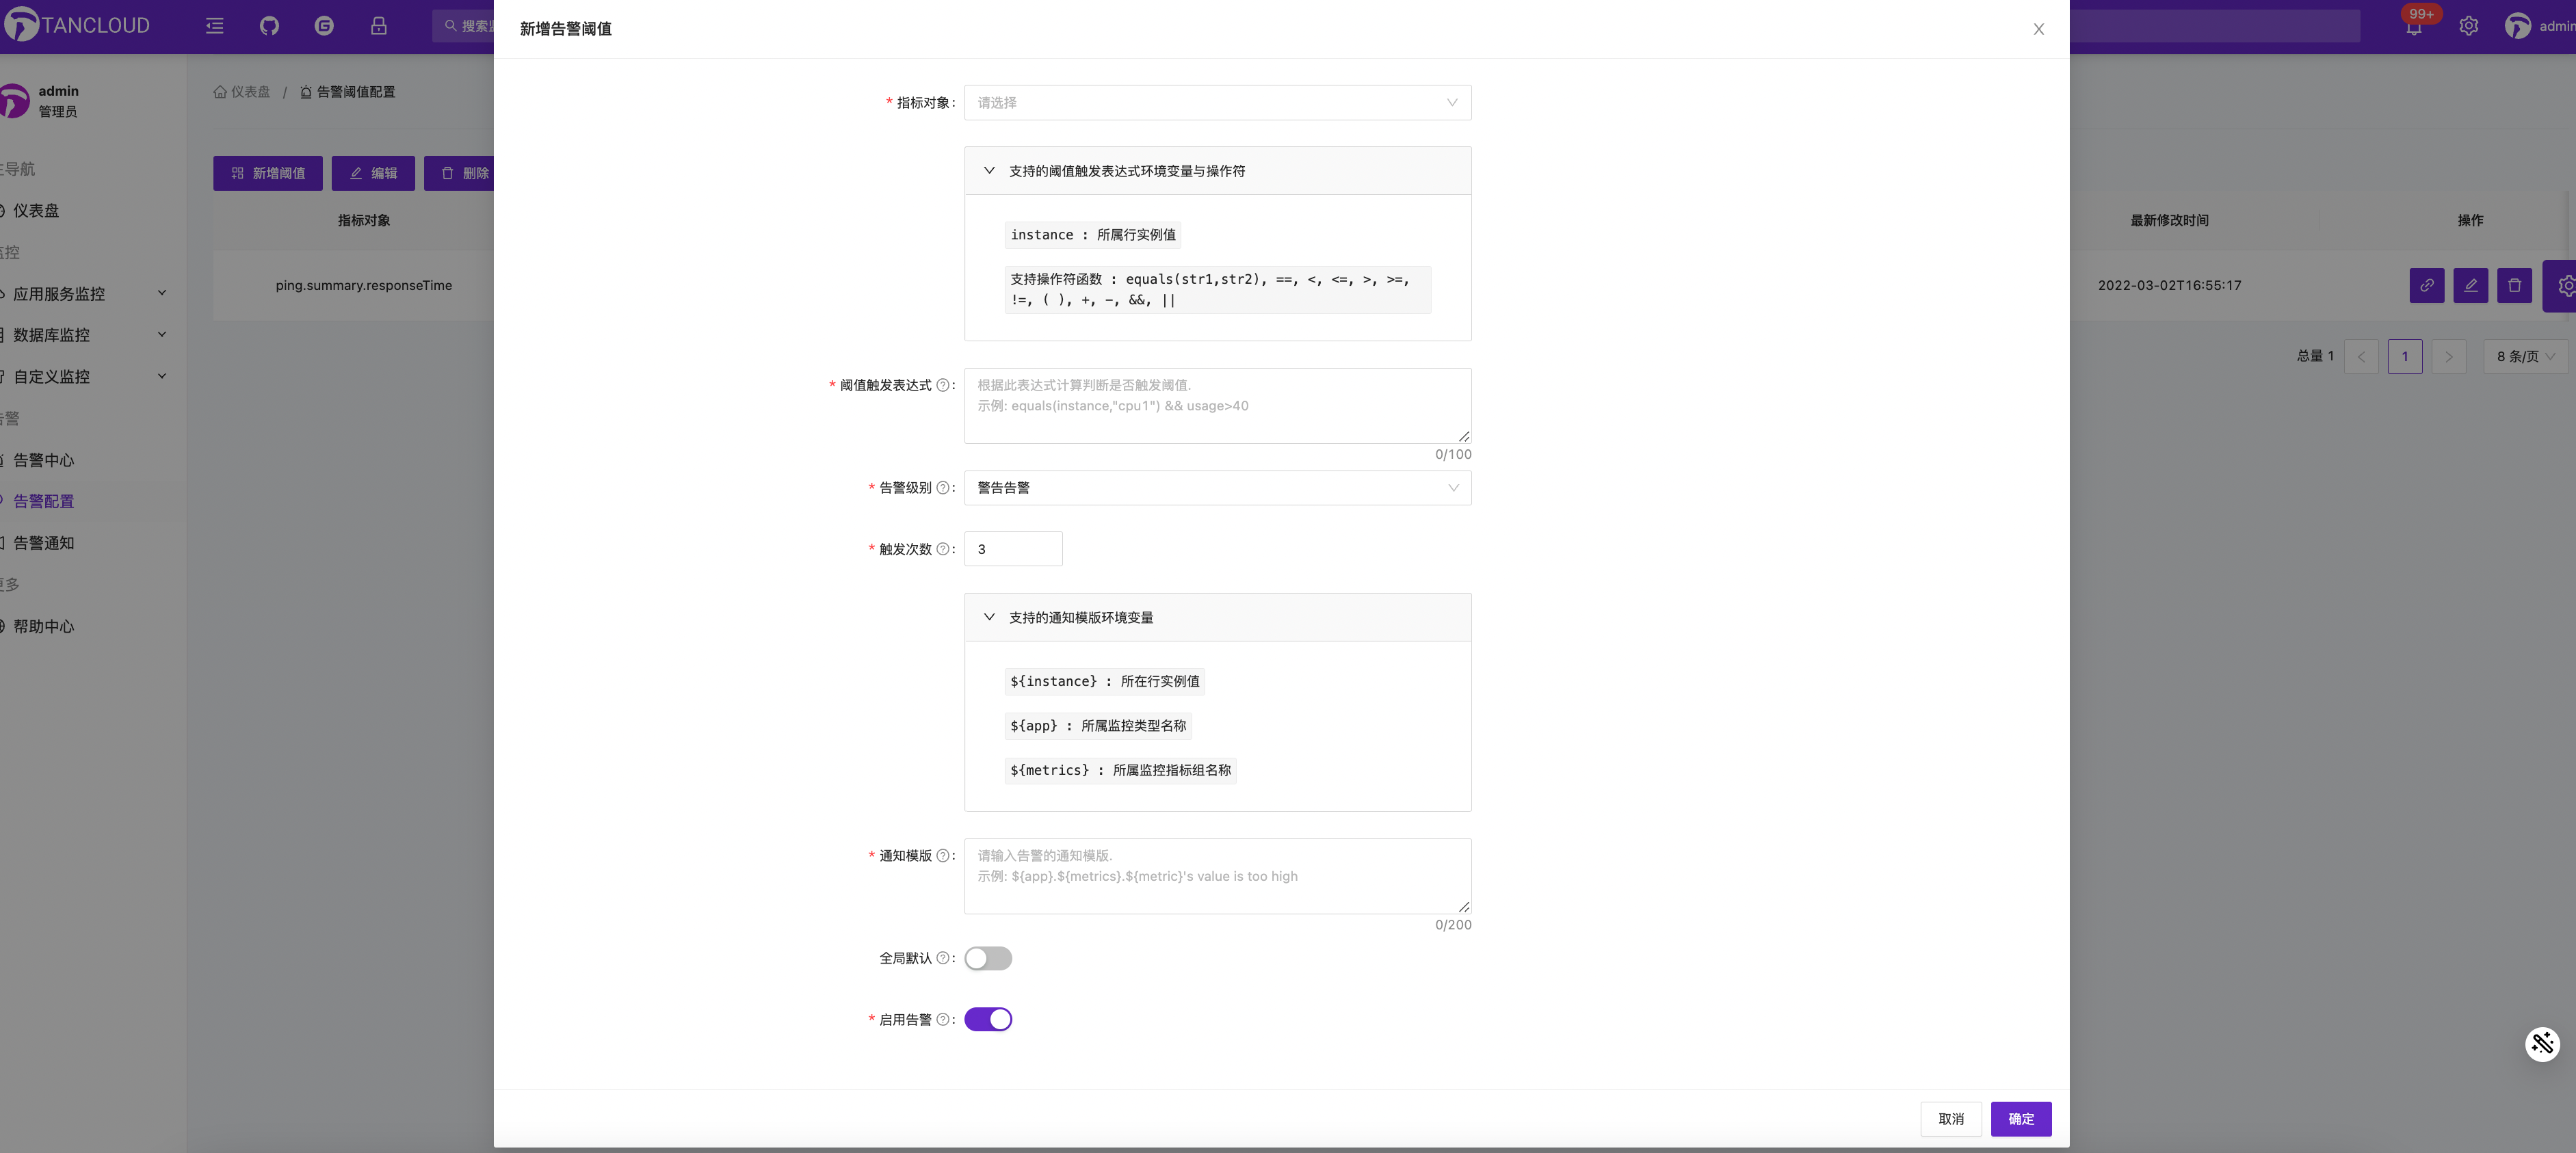Enable the 全局默认 switch
2576x1153 pixels.
click(987, 958)
